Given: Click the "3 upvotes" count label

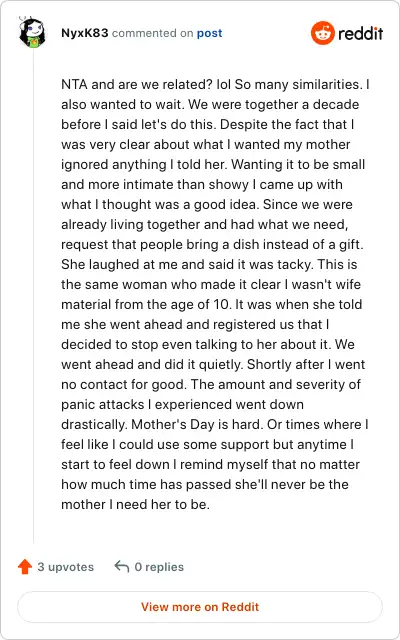Looking at the screenshot, I should [66, 567].
